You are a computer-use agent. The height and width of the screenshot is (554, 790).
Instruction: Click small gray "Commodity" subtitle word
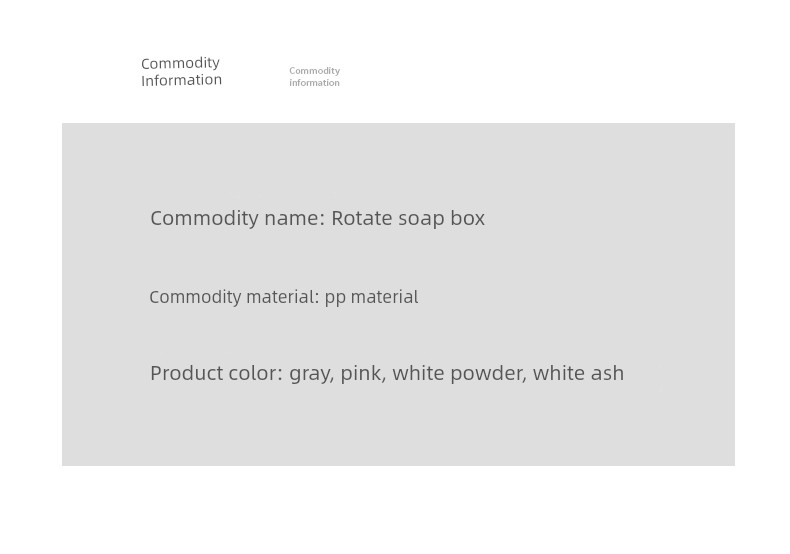[314, 71]
